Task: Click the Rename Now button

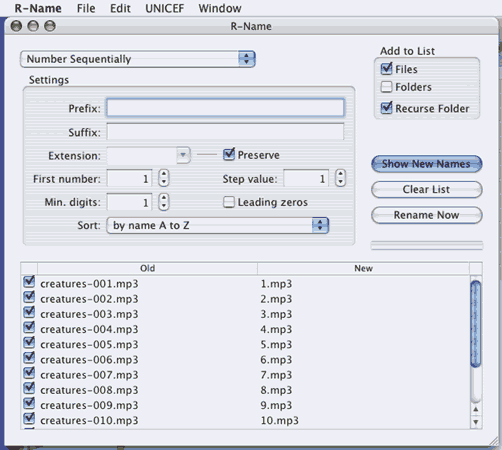Action: click(x=427, y=215)
